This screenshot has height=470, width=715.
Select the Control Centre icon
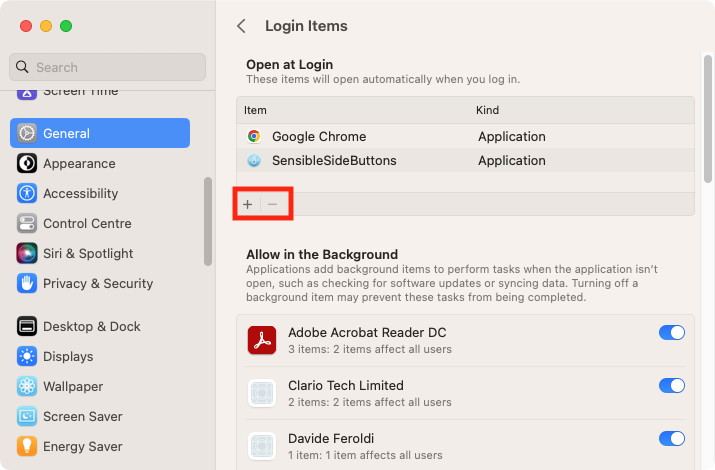coord(27,223)
